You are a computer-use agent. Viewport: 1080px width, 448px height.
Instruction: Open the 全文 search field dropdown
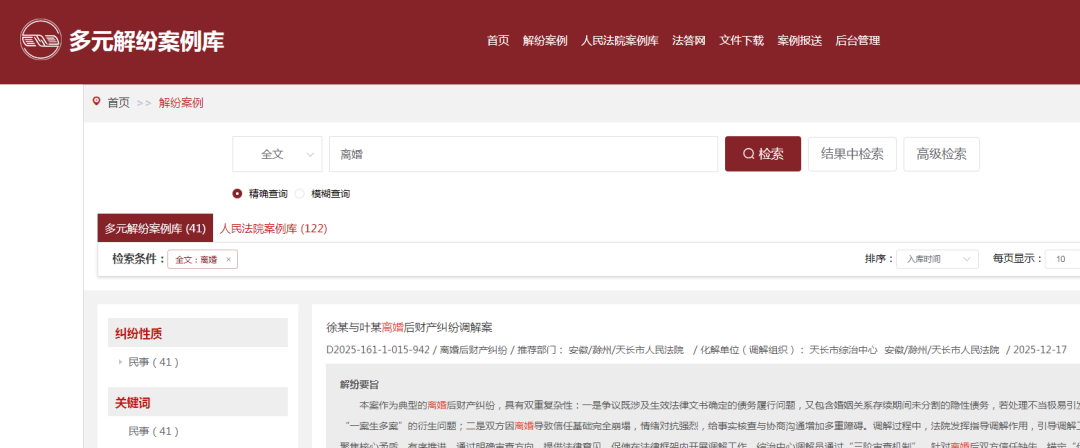click(277, 154)
